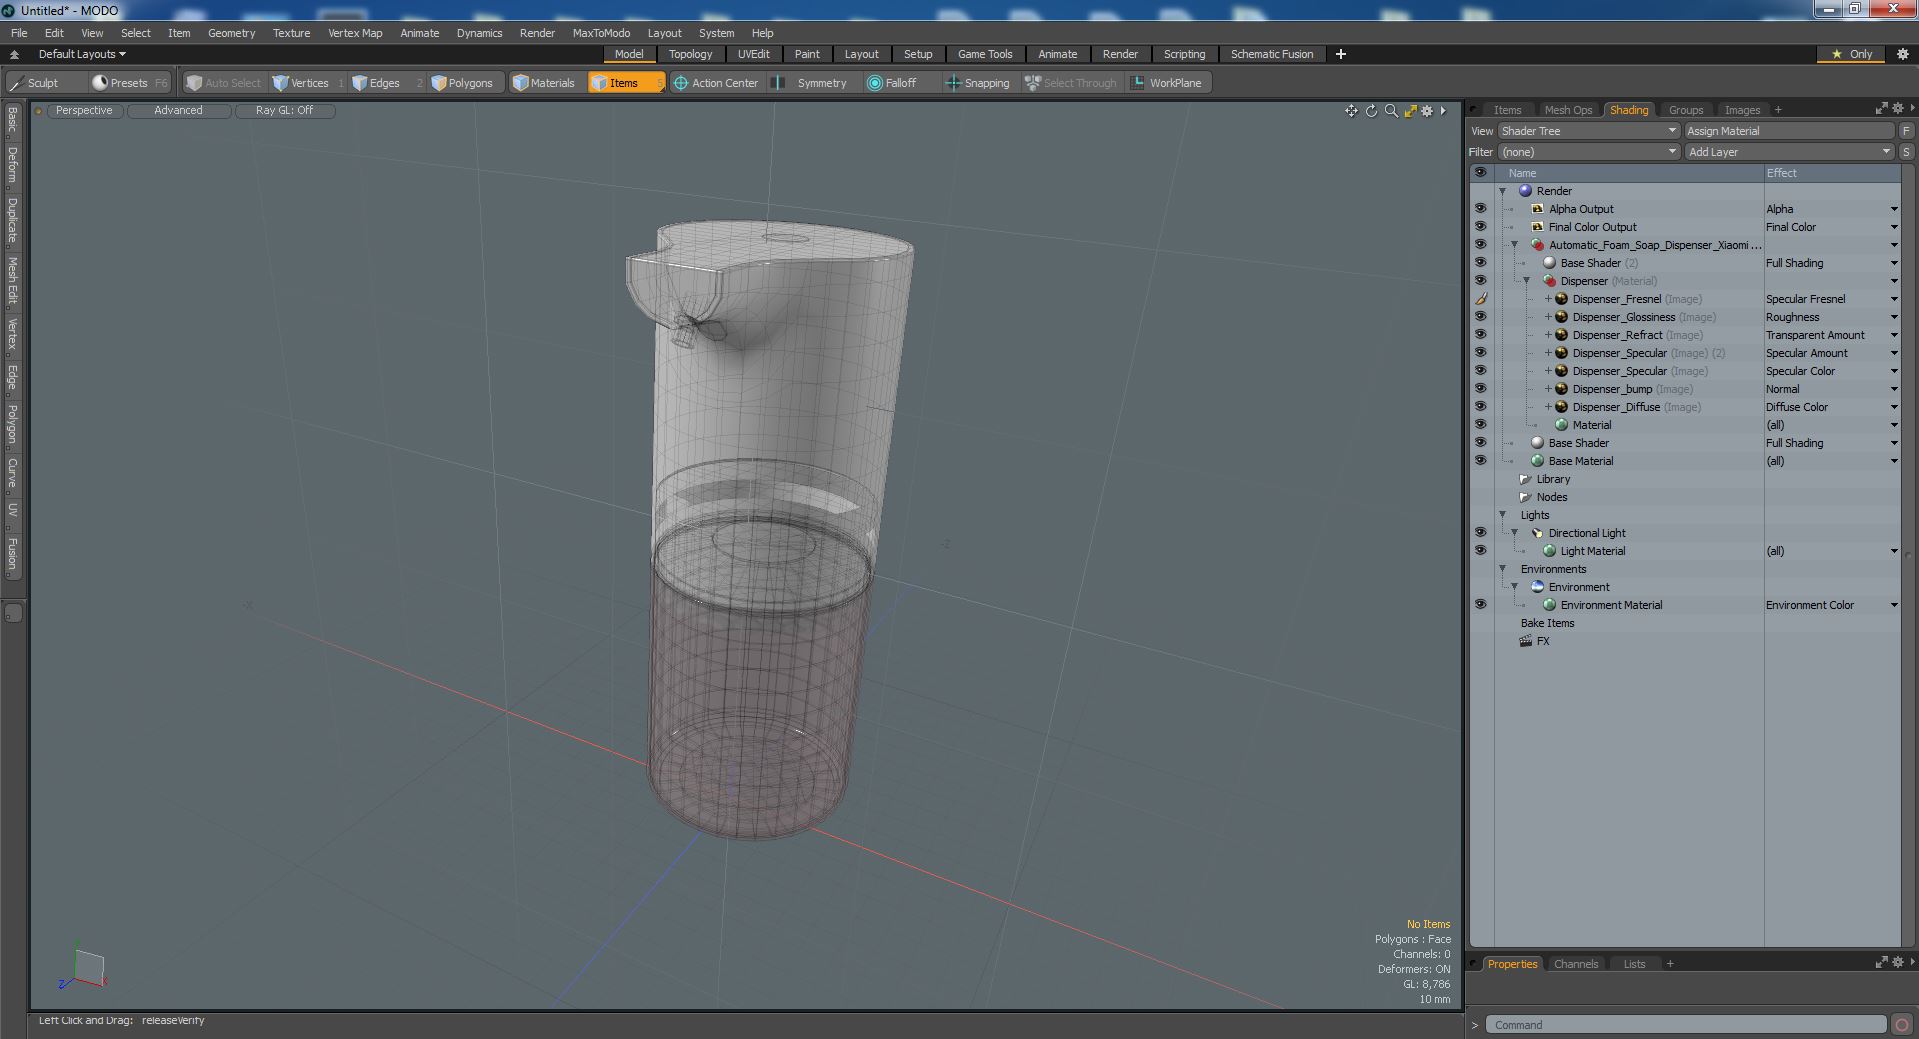Switch to the Topology layout tab

(x=691, y=54)
